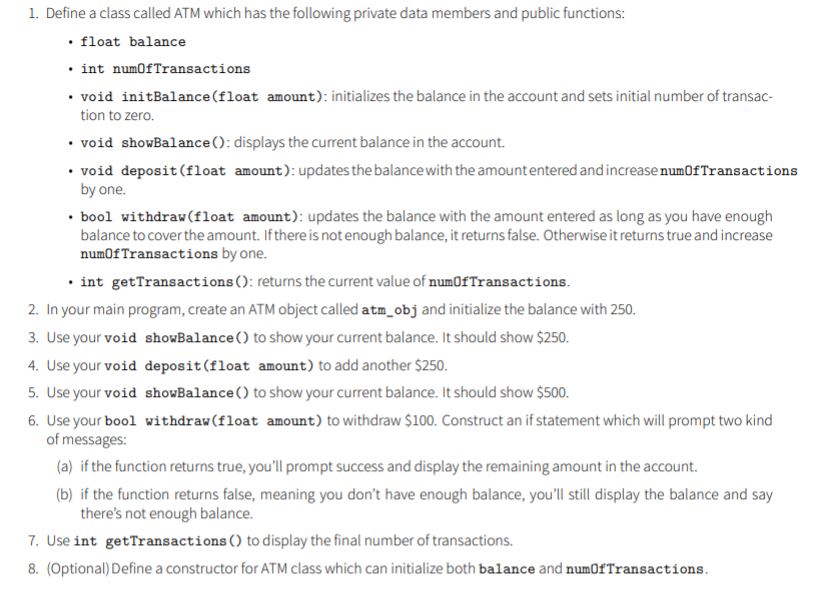Click the 'float balance' bullet text
821x615 pixels.
click(x=133, y=42)
